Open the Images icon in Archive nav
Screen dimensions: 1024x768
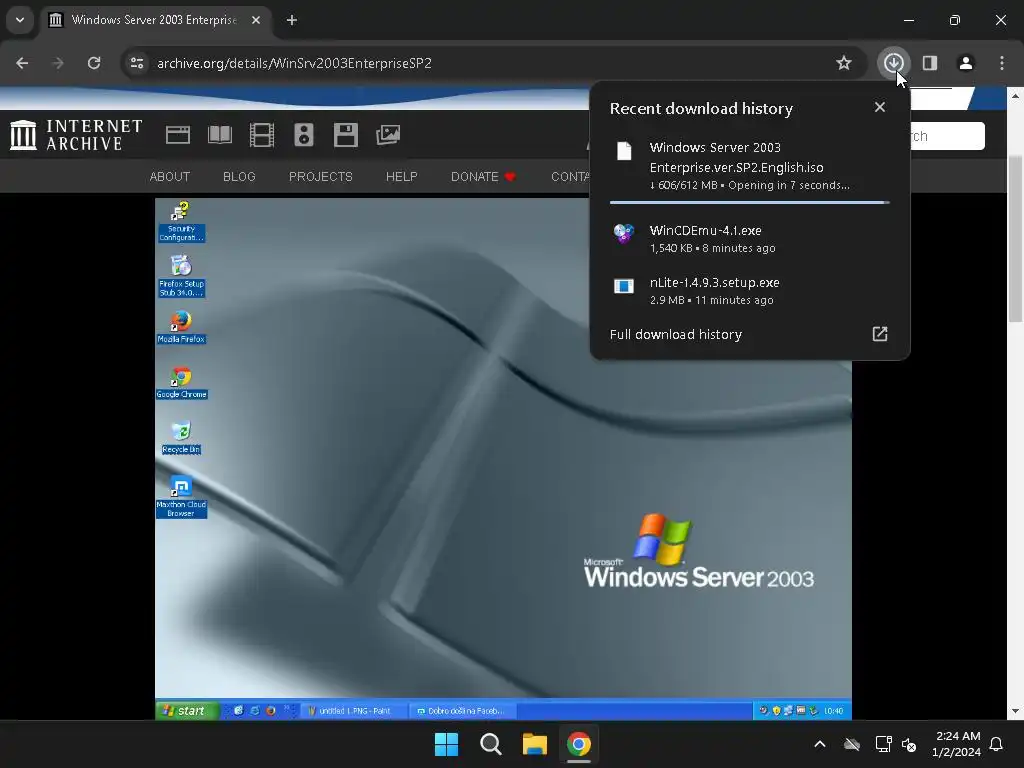[388, 135]
